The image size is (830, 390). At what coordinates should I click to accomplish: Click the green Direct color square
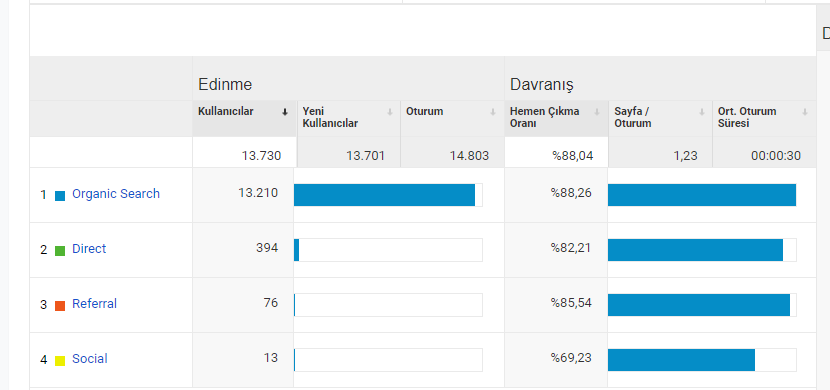(60, 251)
